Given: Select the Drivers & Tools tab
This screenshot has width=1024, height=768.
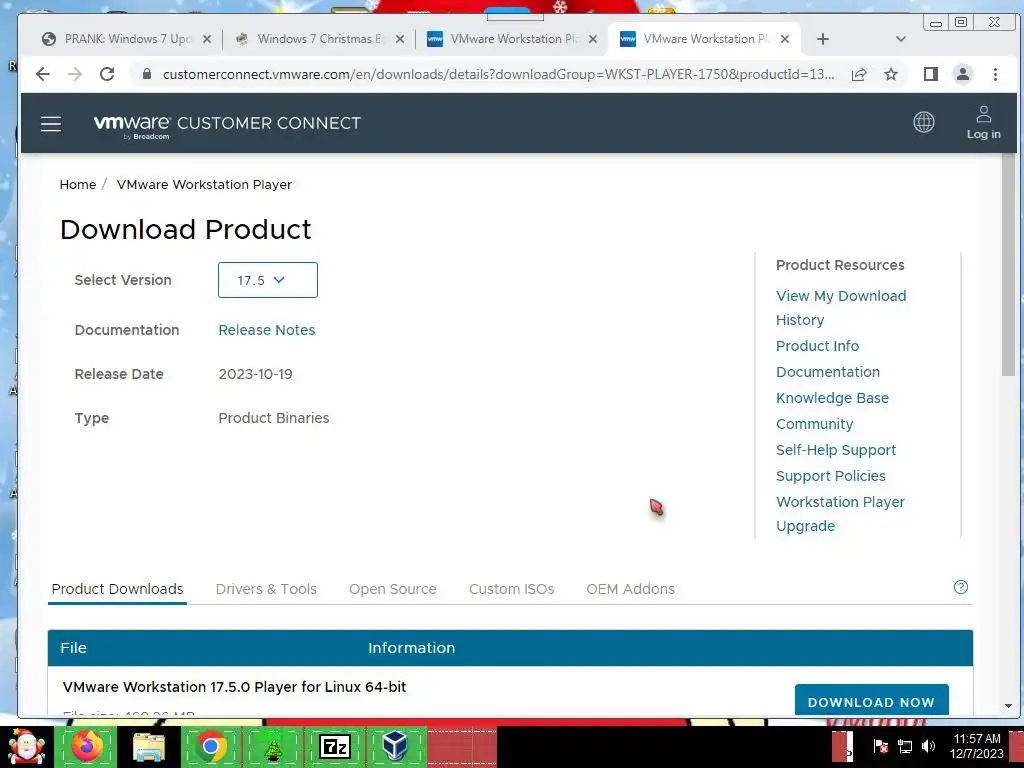Looking at the screenshot, I should coord(266,589).
